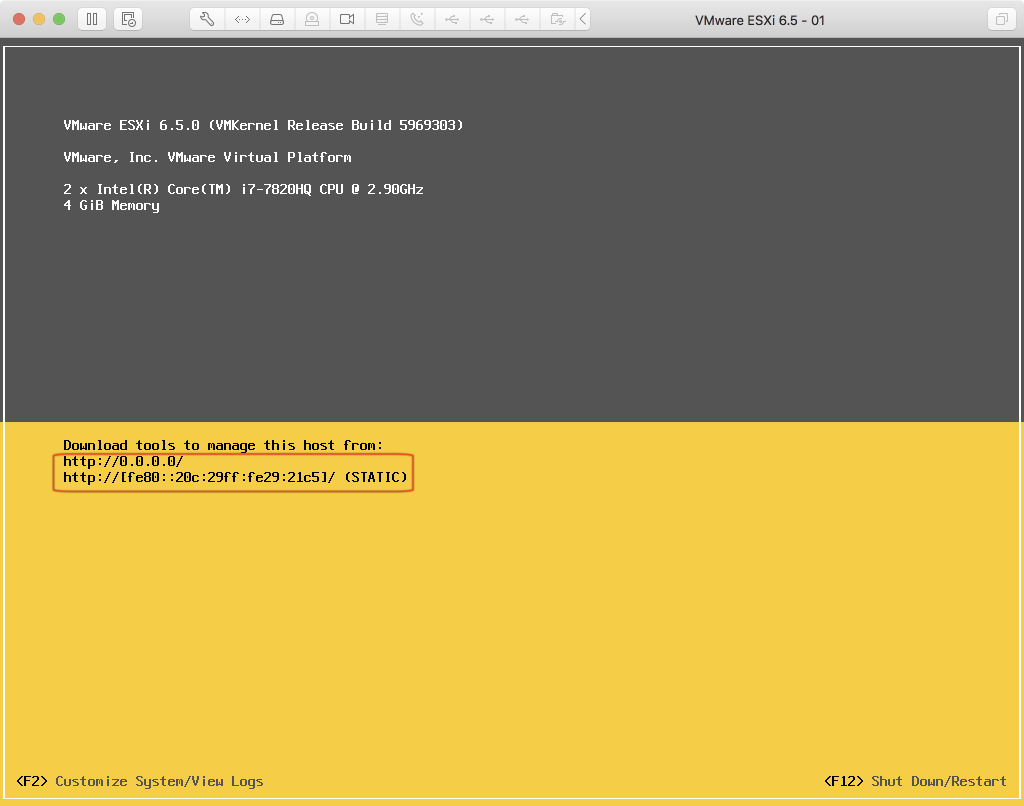Click F12 Shut Down/Restart option

pos(915,781)
